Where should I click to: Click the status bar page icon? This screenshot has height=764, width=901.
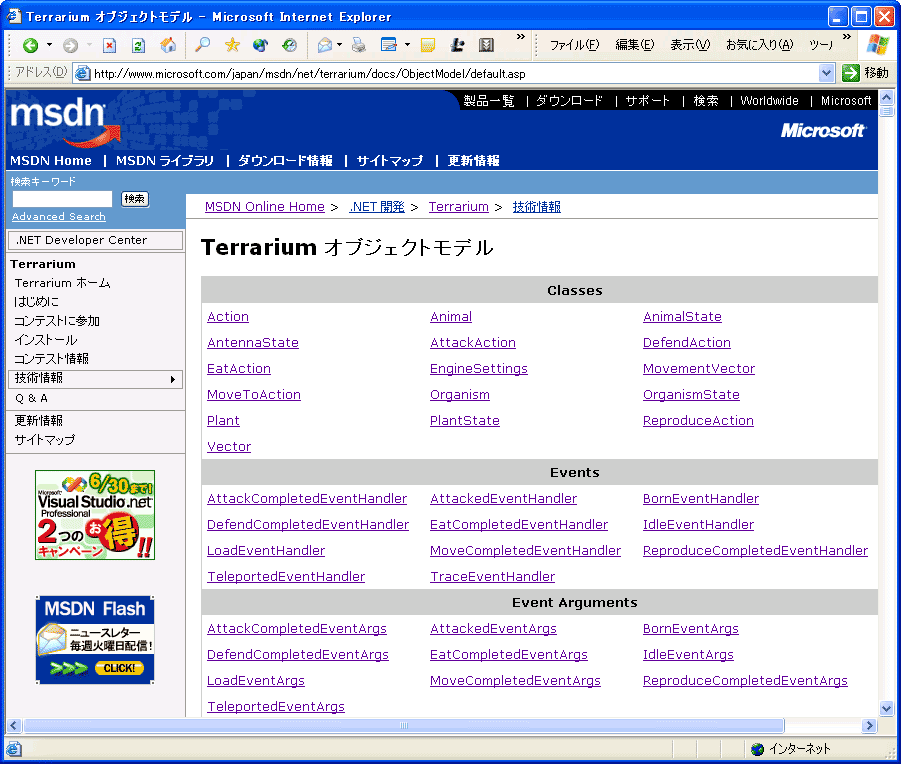tap(14, 749)
